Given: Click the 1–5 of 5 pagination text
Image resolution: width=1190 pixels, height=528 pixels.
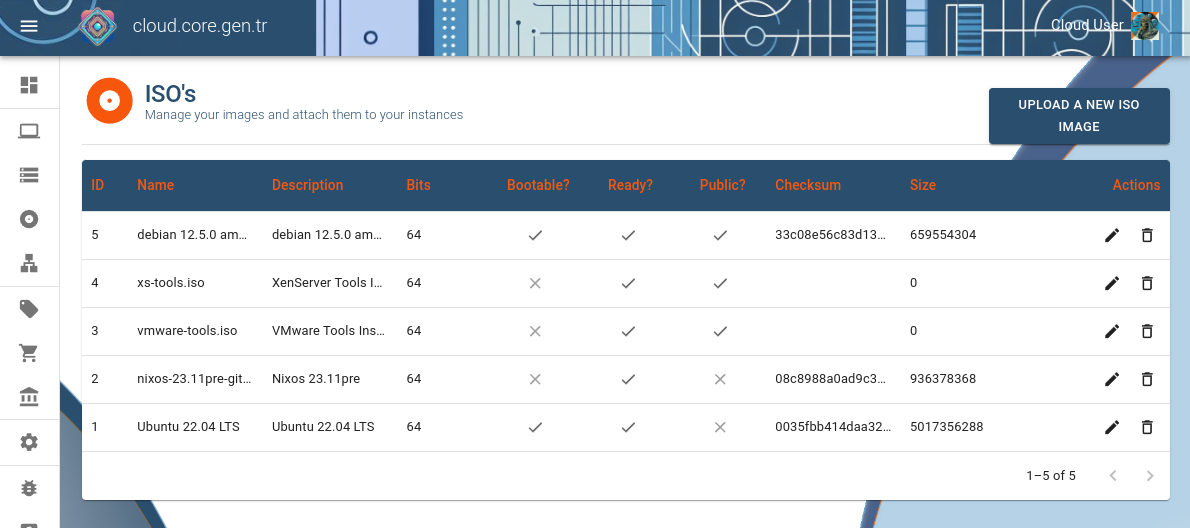Looking at the screenshot, I should pyautogui.click(x=1050, y=476).
